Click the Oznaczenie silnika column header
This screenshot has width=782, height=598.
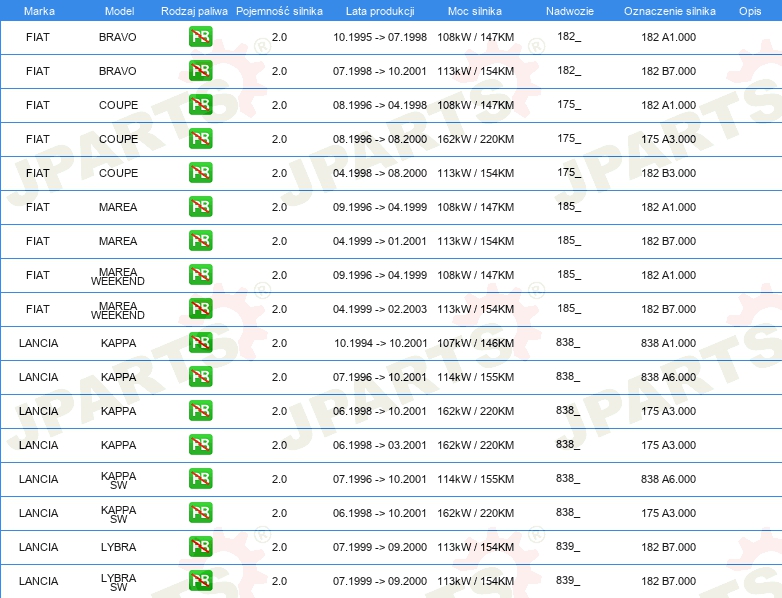(669, 11)
